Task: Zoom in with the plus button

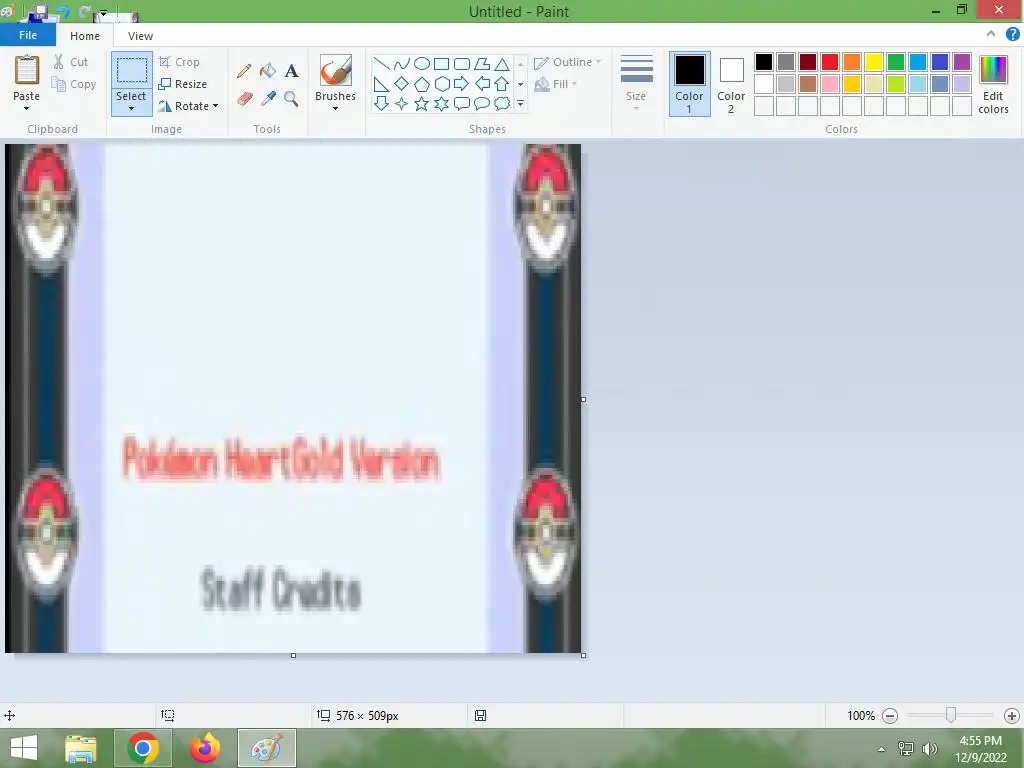Action: click(1012, 716)
